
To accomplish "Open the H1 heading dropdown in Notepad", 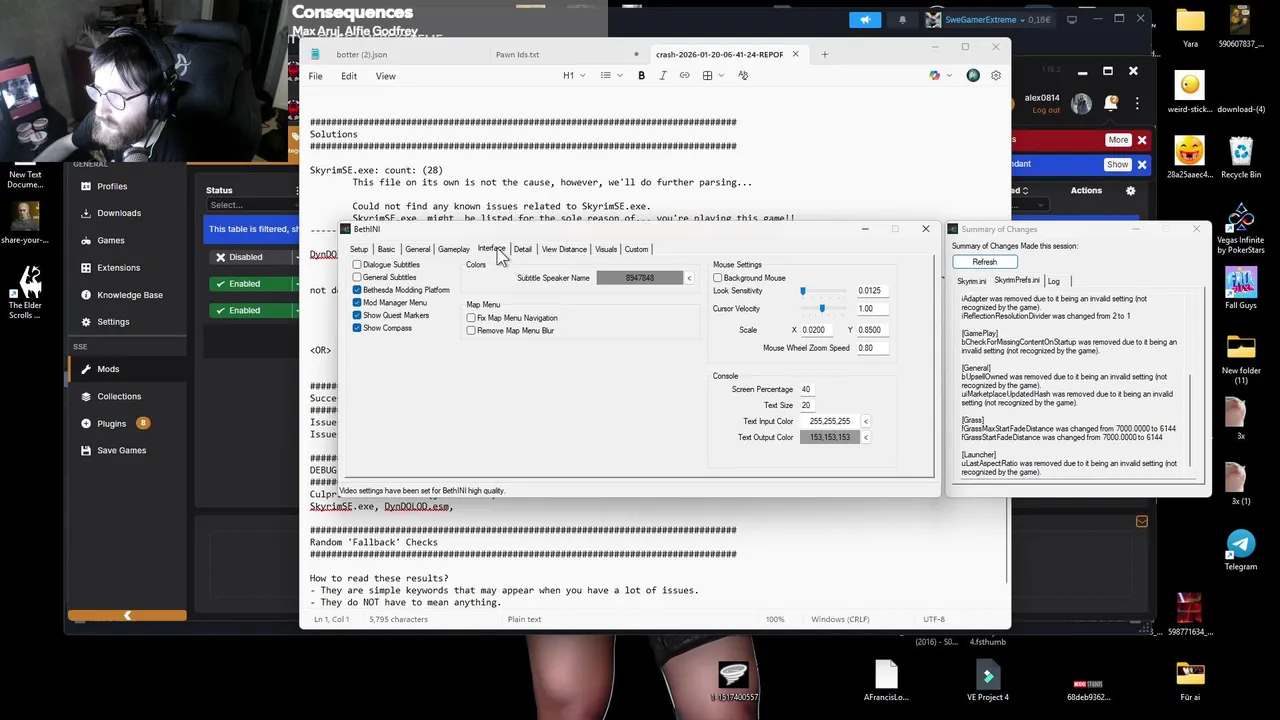I will [x=574, y=76].
